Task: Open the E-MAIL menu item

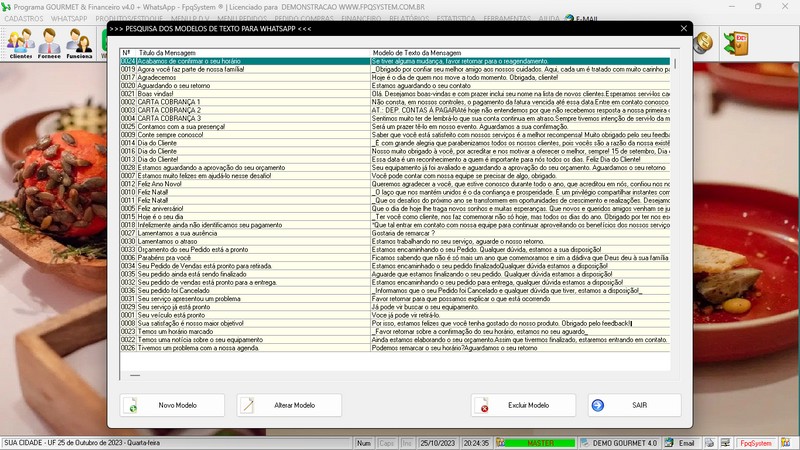Action: [581, 18]
